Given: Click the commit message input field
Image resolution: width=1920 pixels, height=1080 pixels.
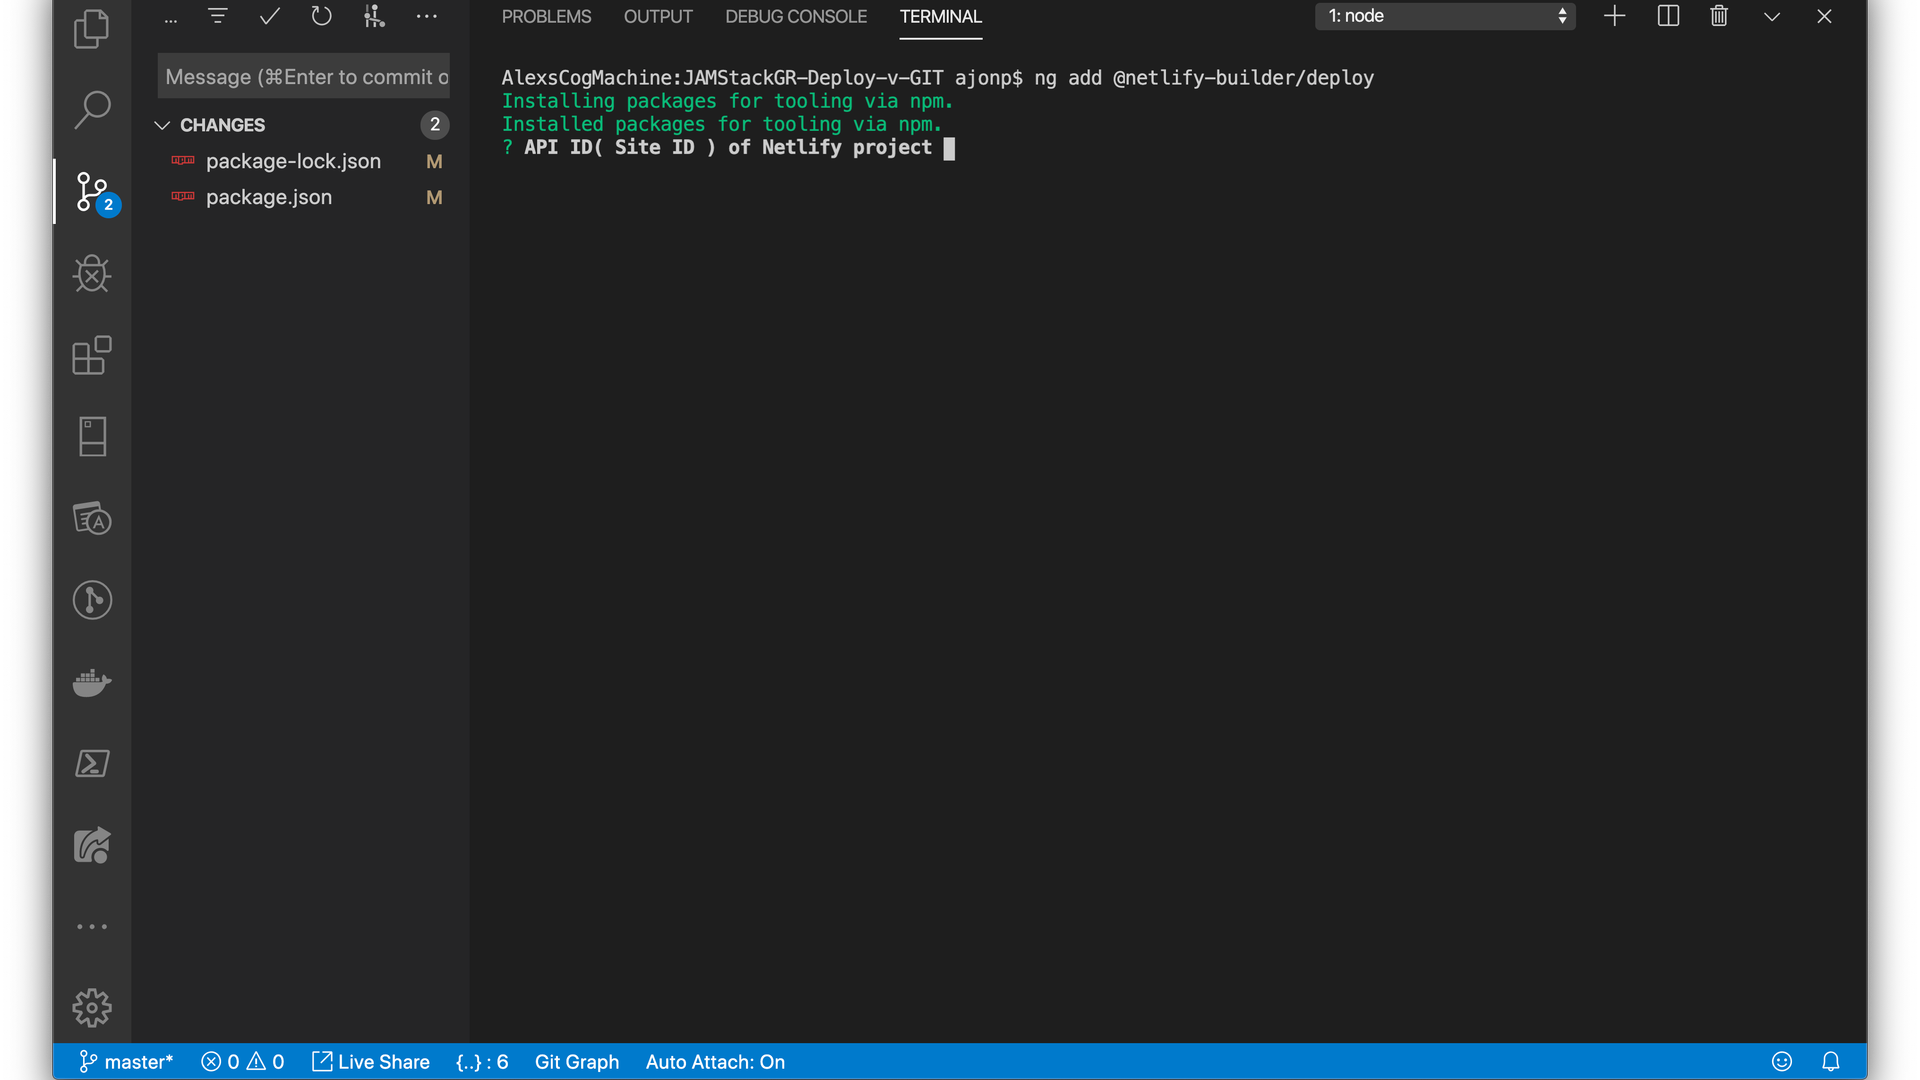Looking at the screenshot, I should pyautogui.click(x=304, y=77).
